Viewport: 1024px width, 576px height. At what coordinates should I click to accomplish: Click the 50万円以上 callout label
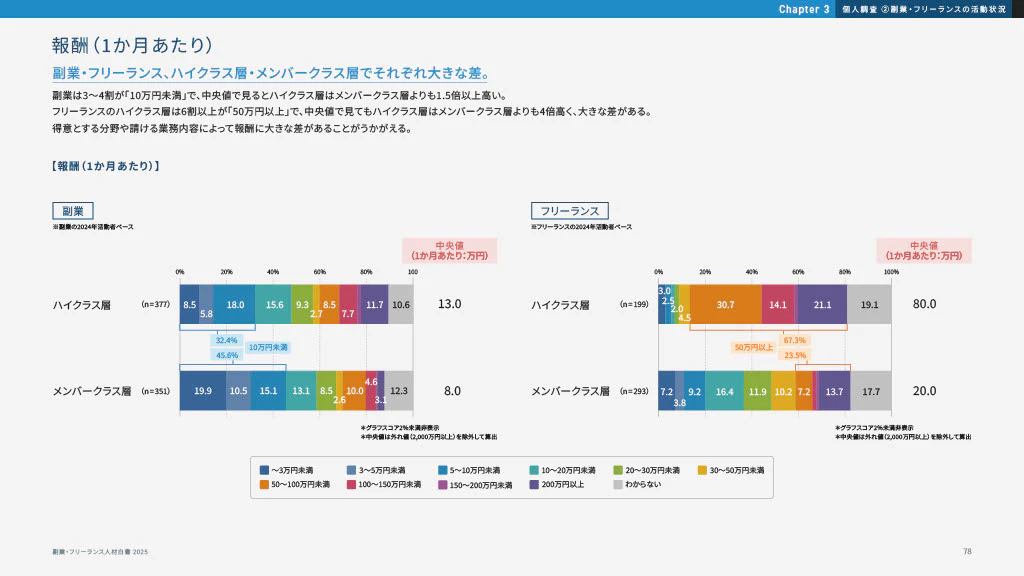click(x=753, y=347)
